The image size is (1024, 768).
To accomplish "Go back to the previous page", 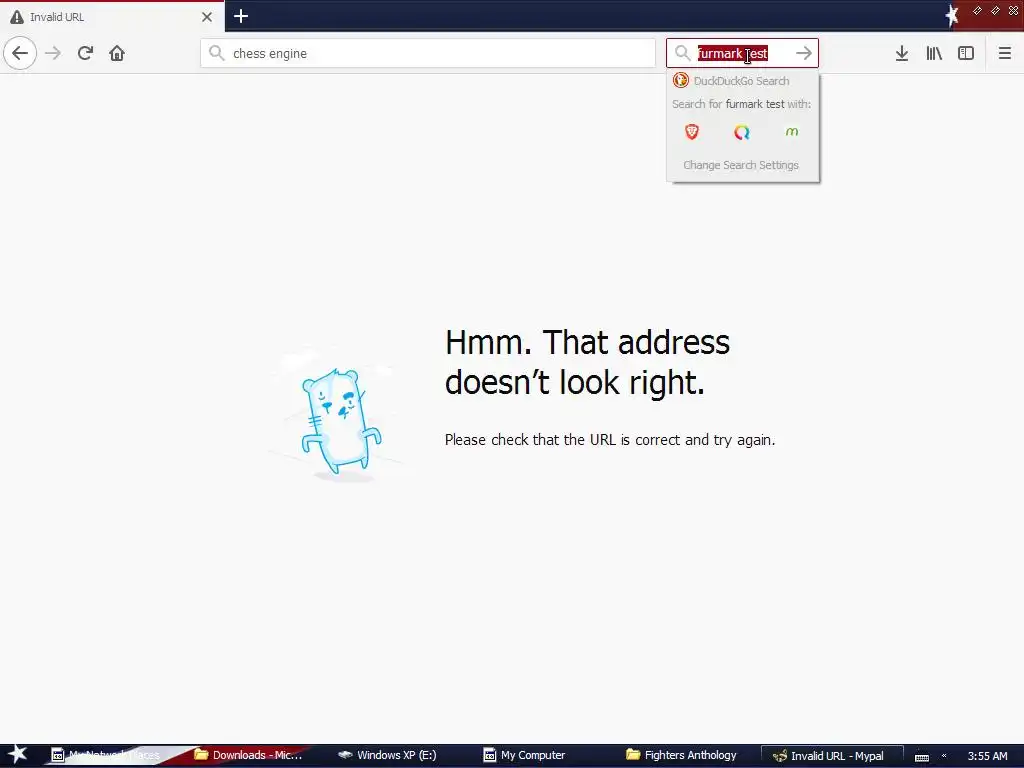I will click(20, 53).
